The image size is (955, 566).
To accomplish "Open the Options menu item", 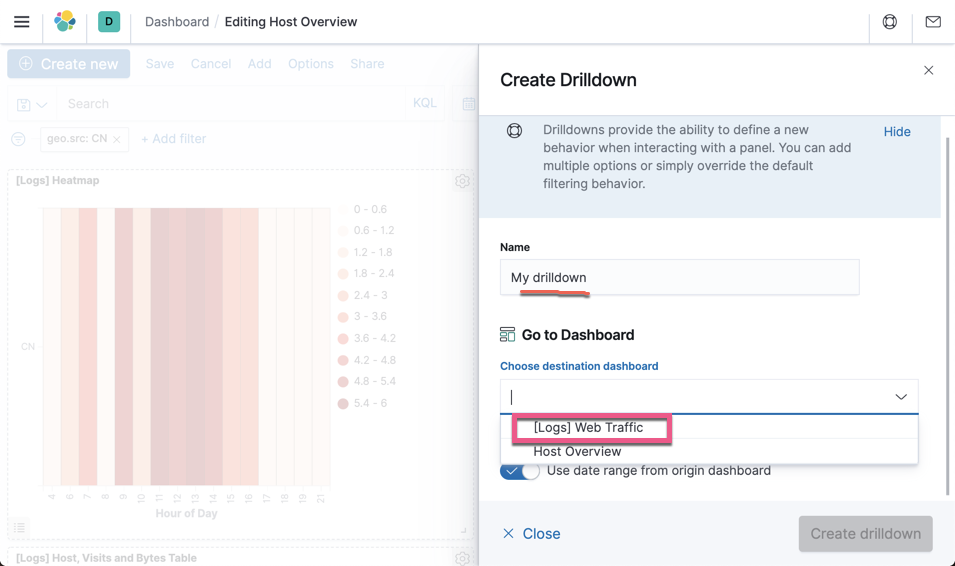I will [311, 64].
